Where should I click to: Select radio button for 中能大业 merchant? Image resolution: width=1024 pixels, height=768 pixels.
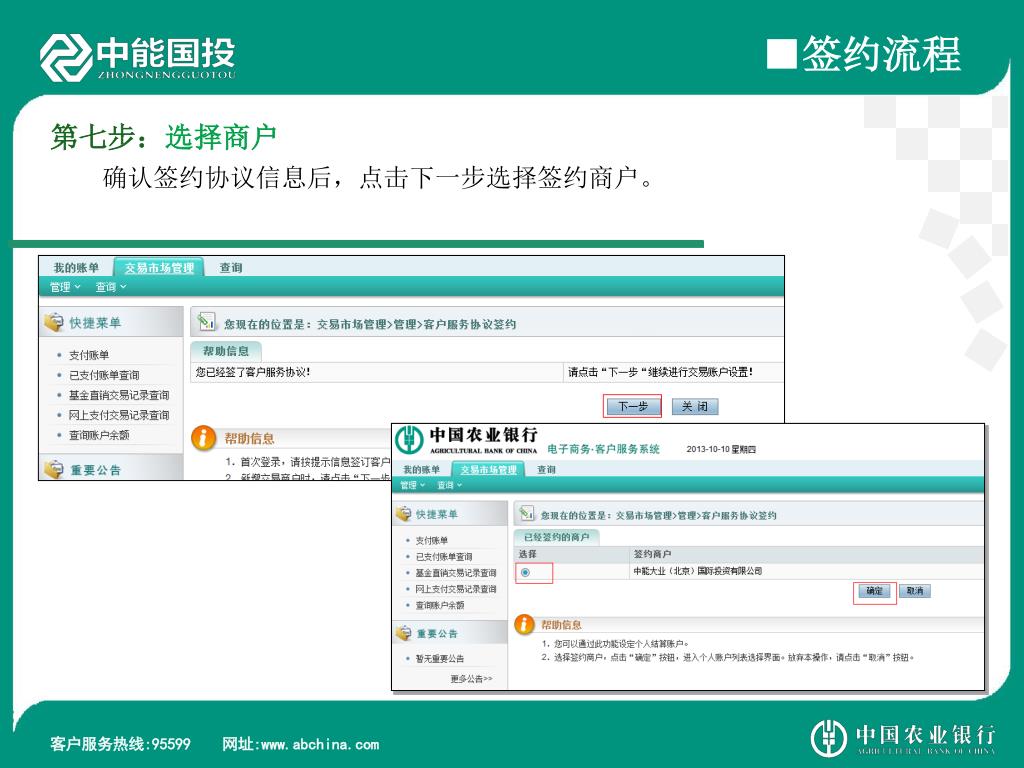click(x=526, y=573)
